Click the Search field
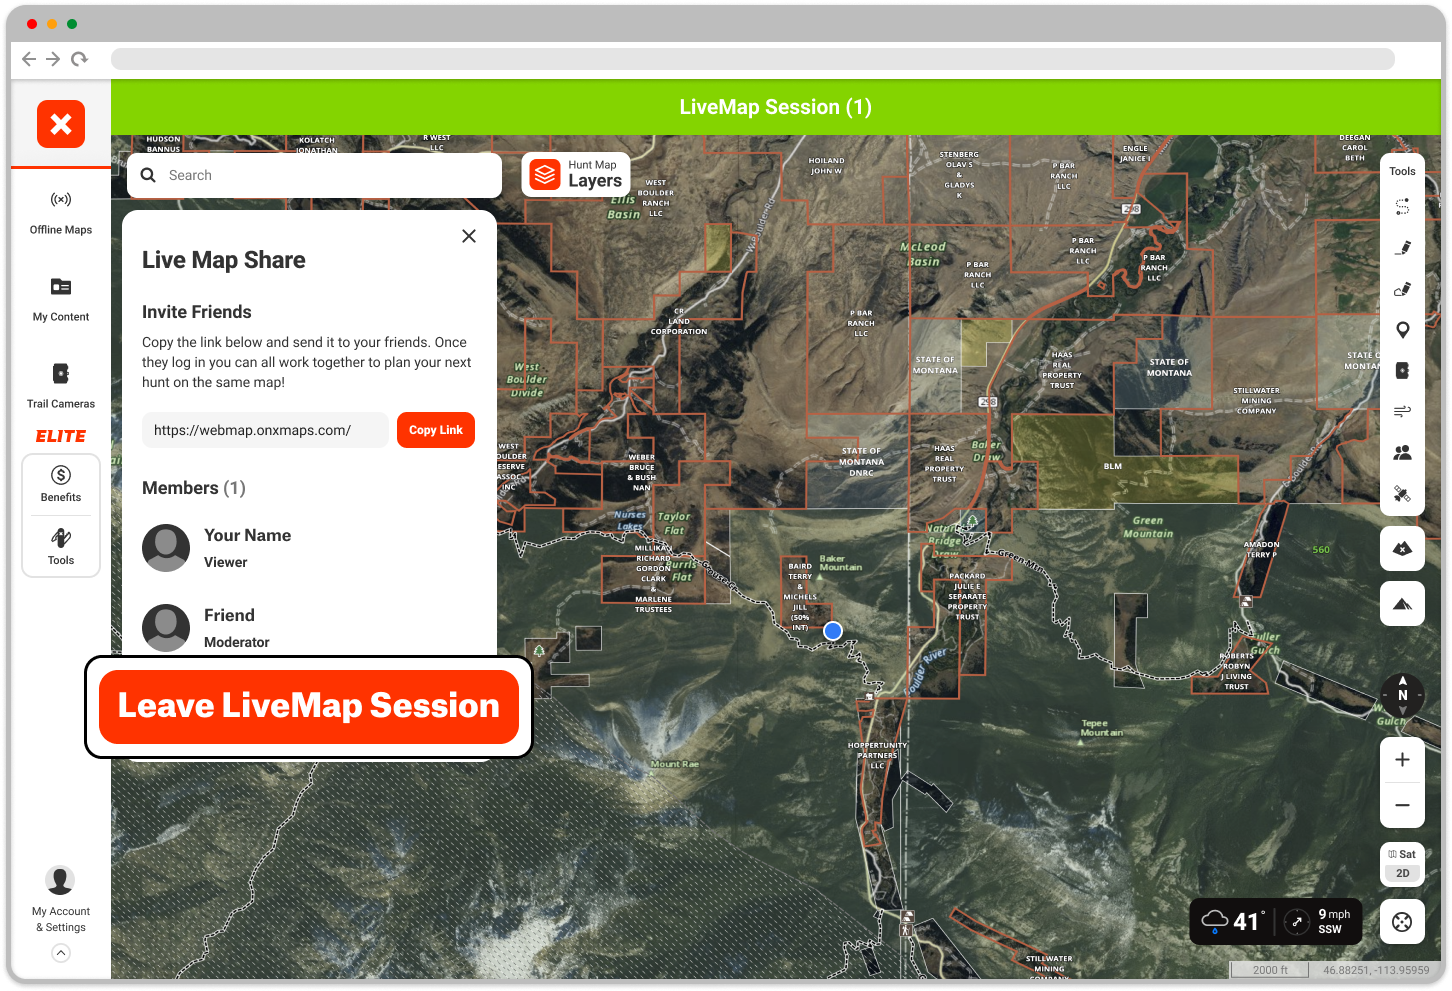Viewport: 1452px width, 991px height. click(315, 175)
